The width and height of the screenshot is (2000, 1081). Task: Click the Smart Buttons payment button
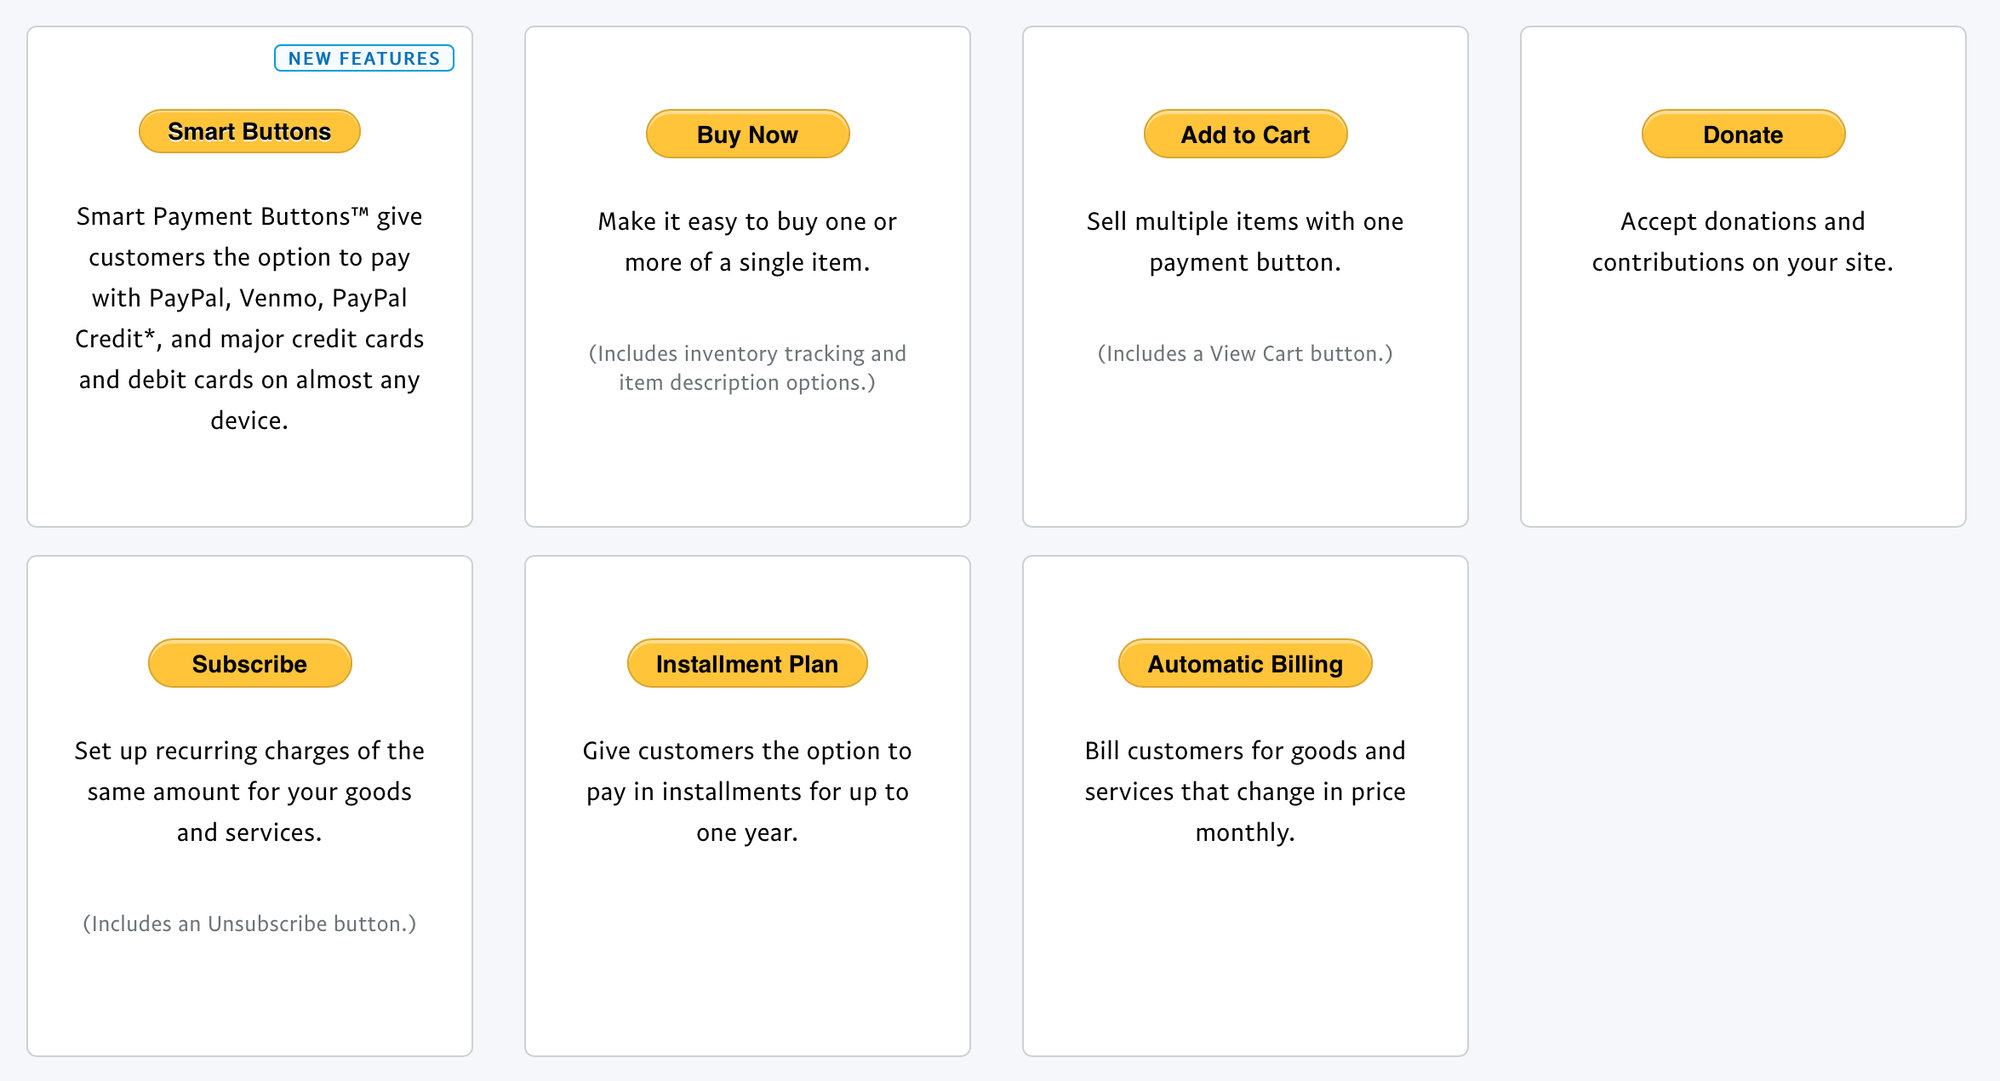[248, 130]
